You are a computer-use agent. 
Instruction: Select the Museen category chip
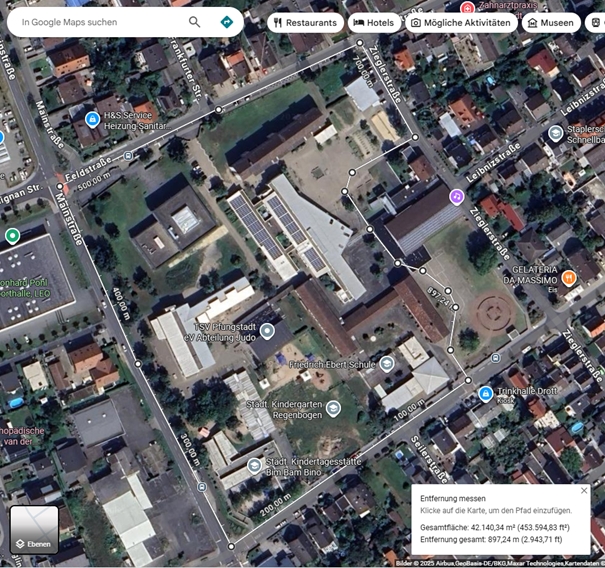[550, 22]
